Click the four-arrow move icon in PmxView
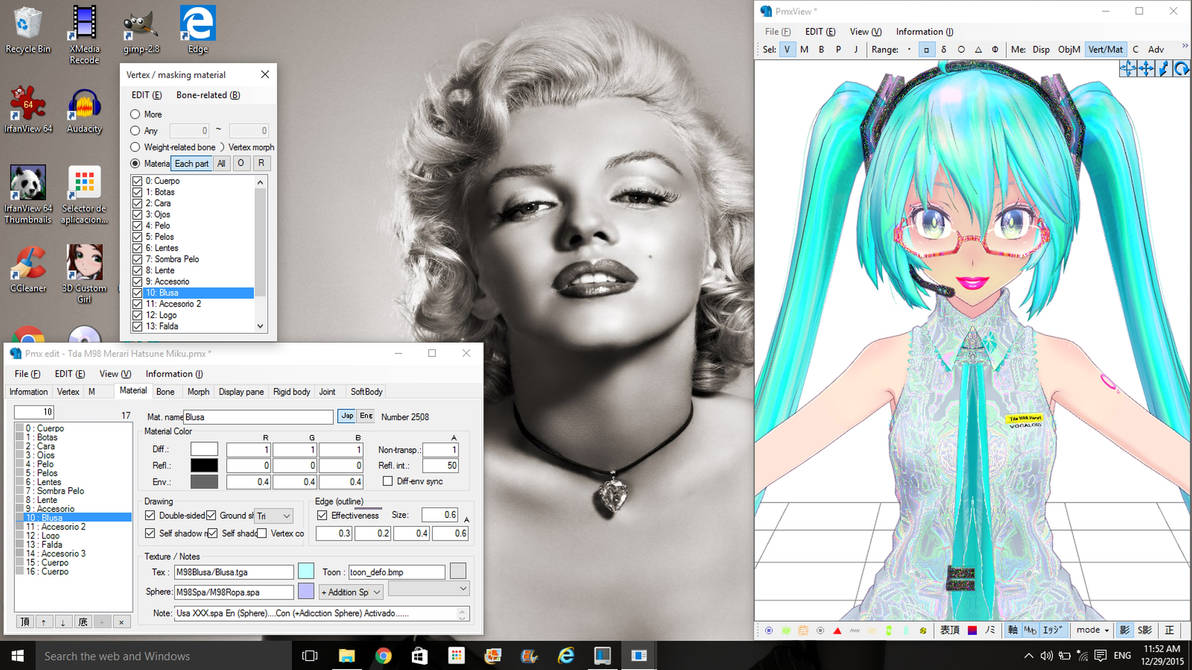1192x670 pixels. [x=1146, y=69]
